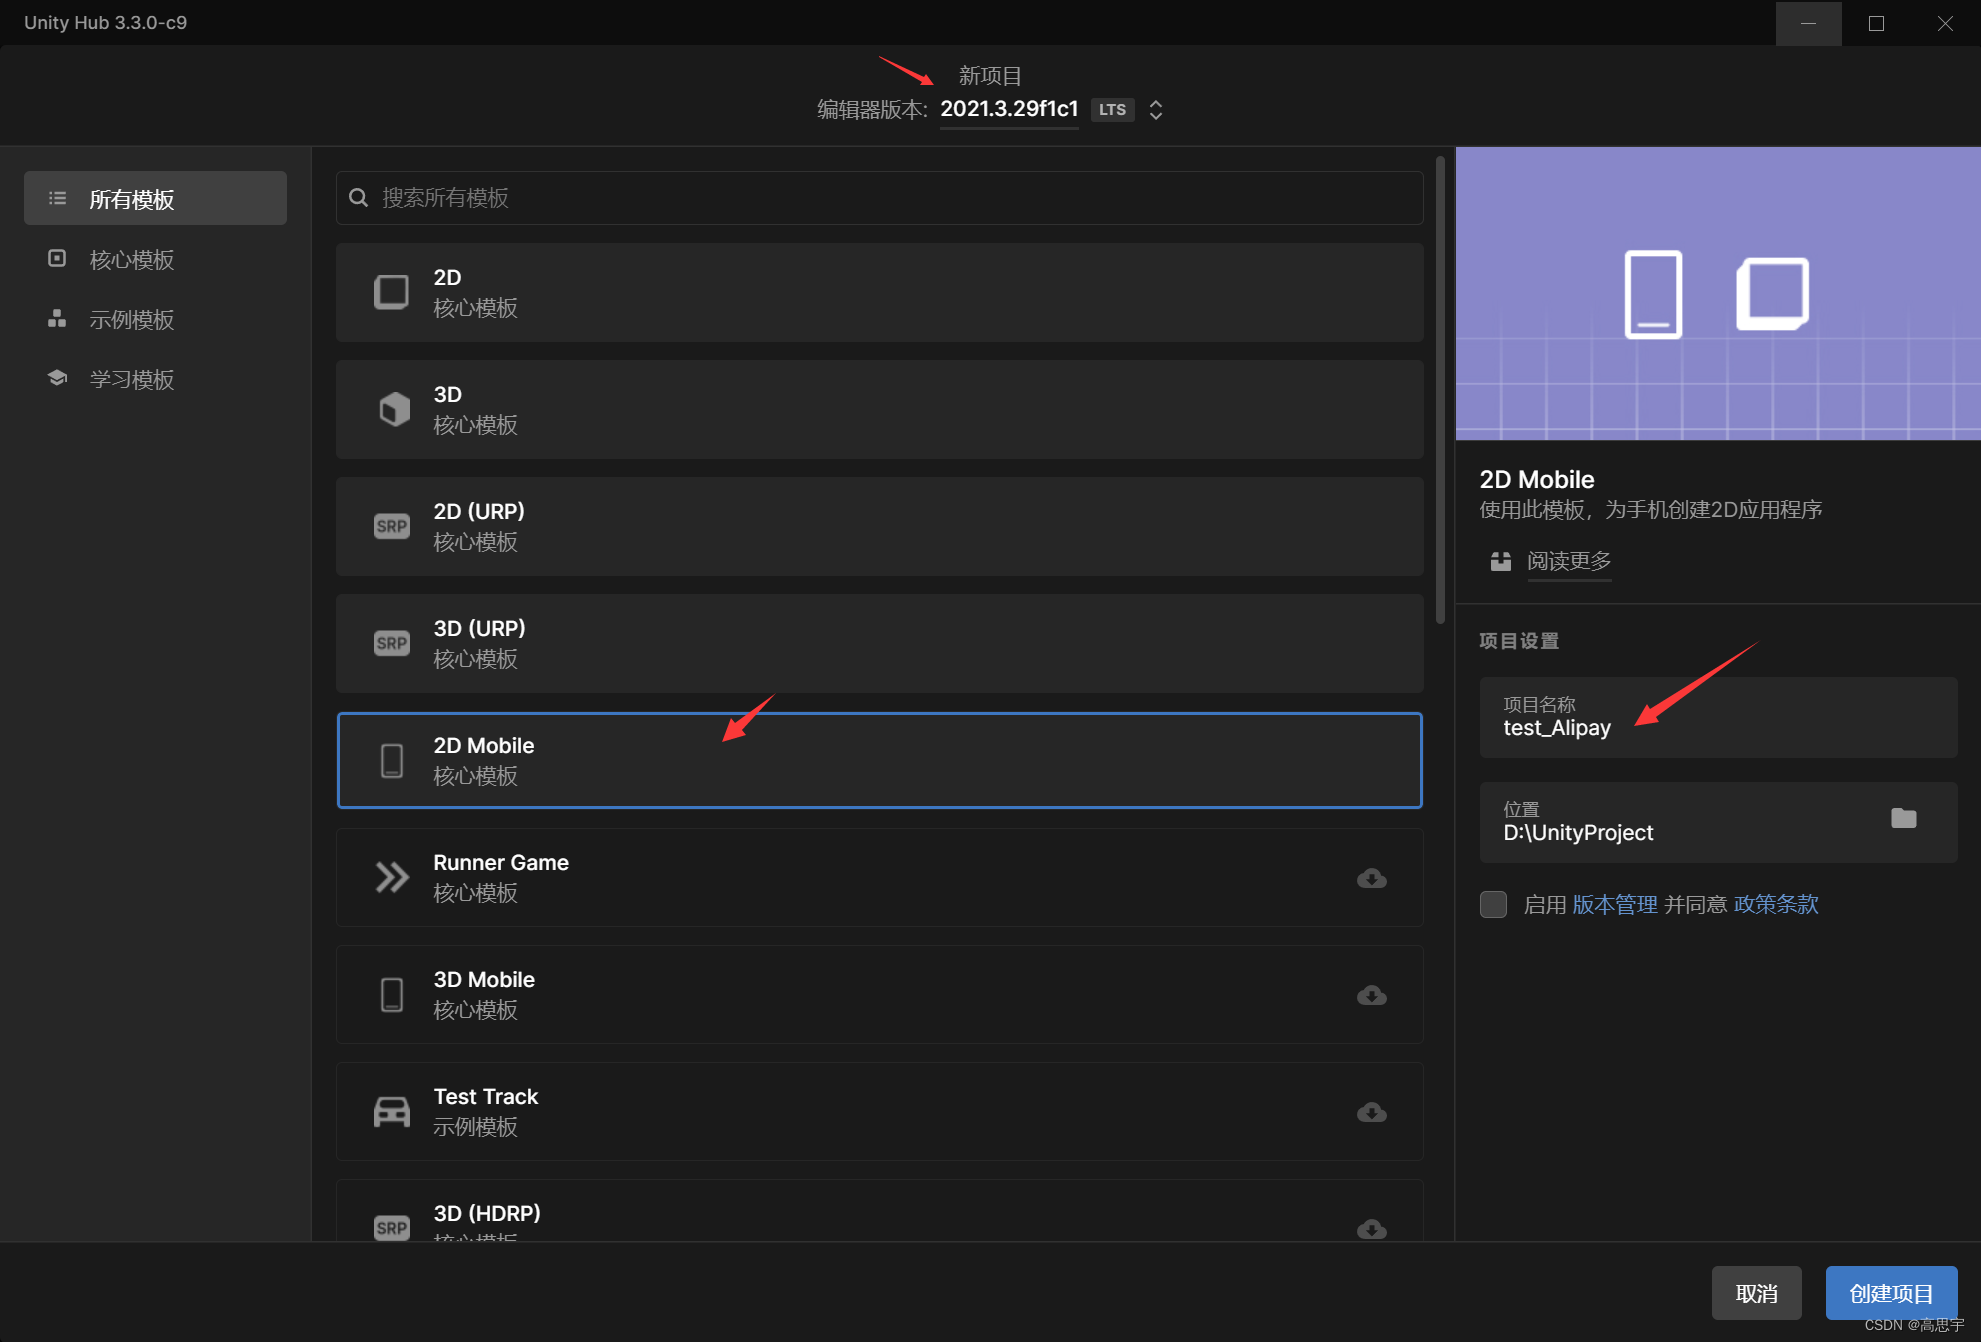Close the Unity Hub window
The width and height of the screenshot is (1981, 1342).
tap(1945, 23)
